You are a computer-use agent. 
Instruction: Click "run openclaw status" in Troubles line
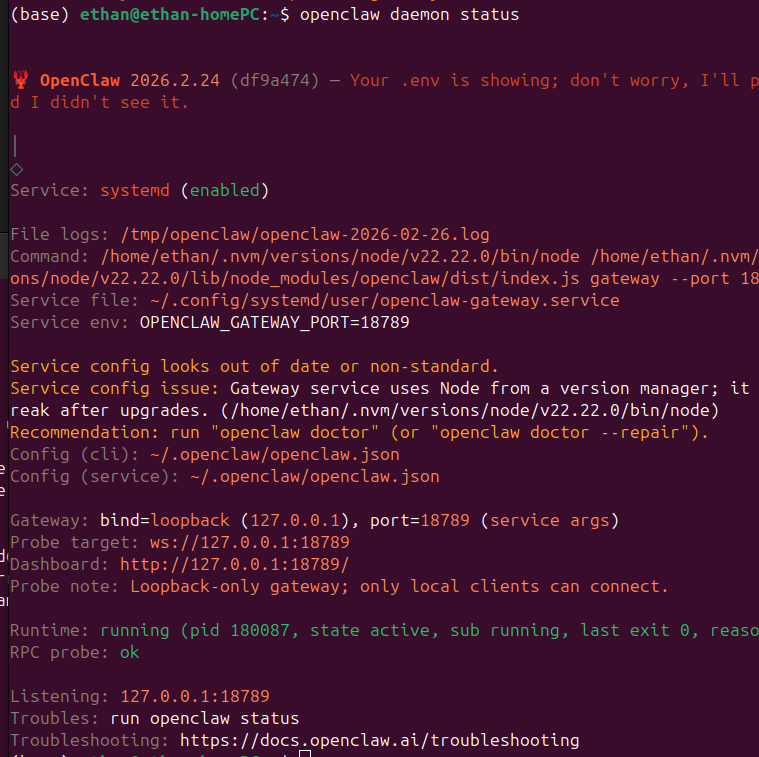[204, 718]
